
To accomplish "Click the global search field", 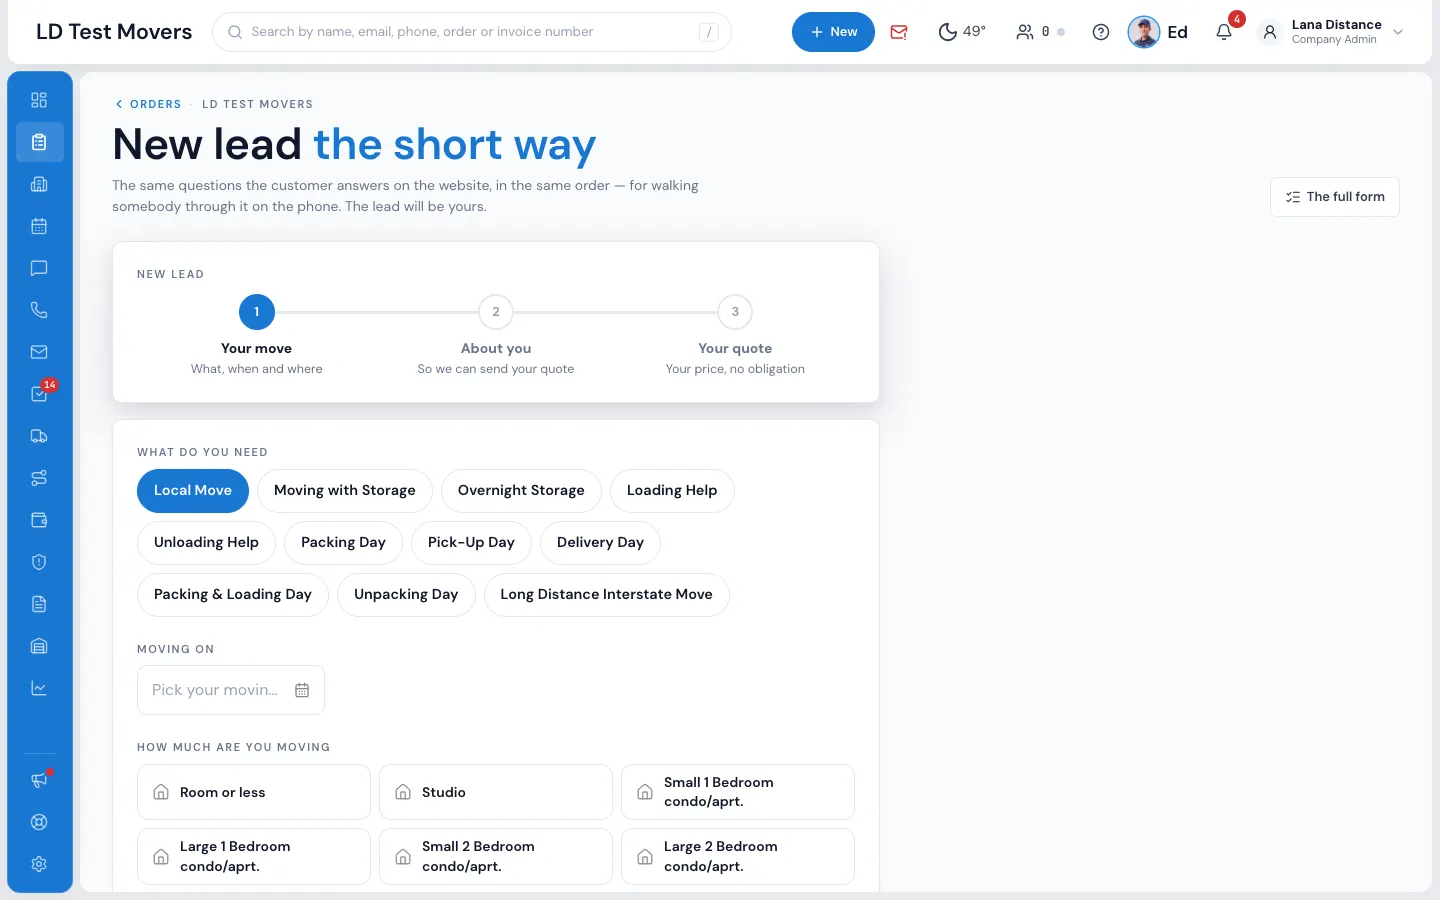I will [472, 32].
